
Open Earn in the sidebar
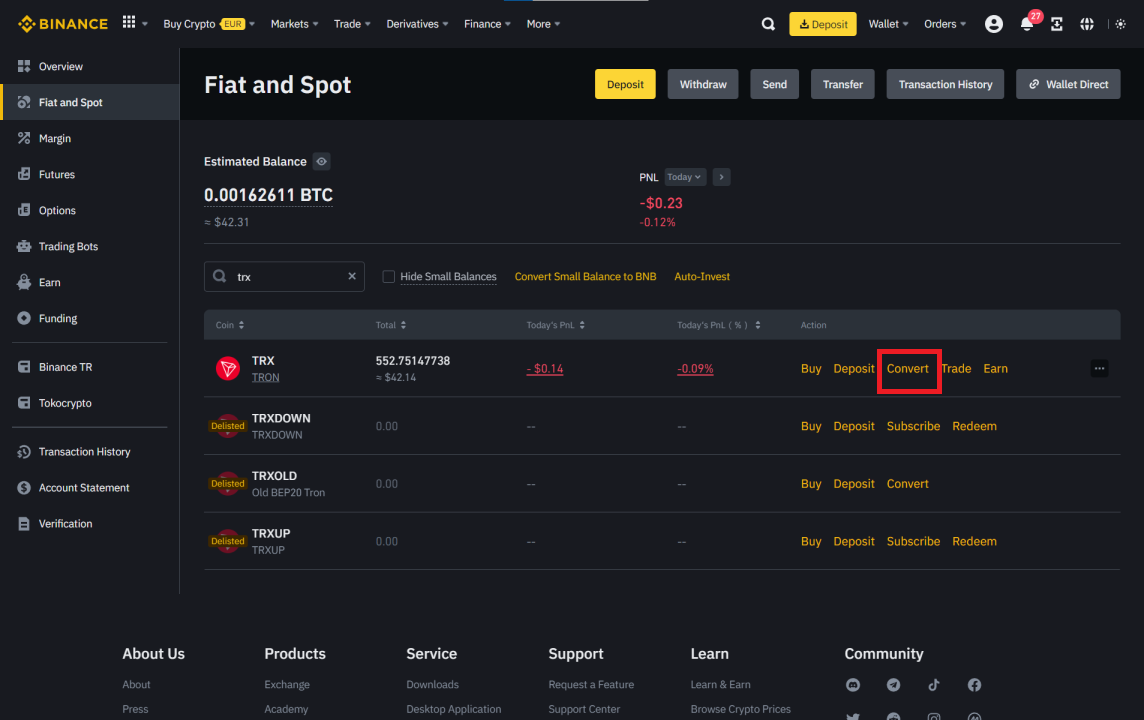coord(90,282)
